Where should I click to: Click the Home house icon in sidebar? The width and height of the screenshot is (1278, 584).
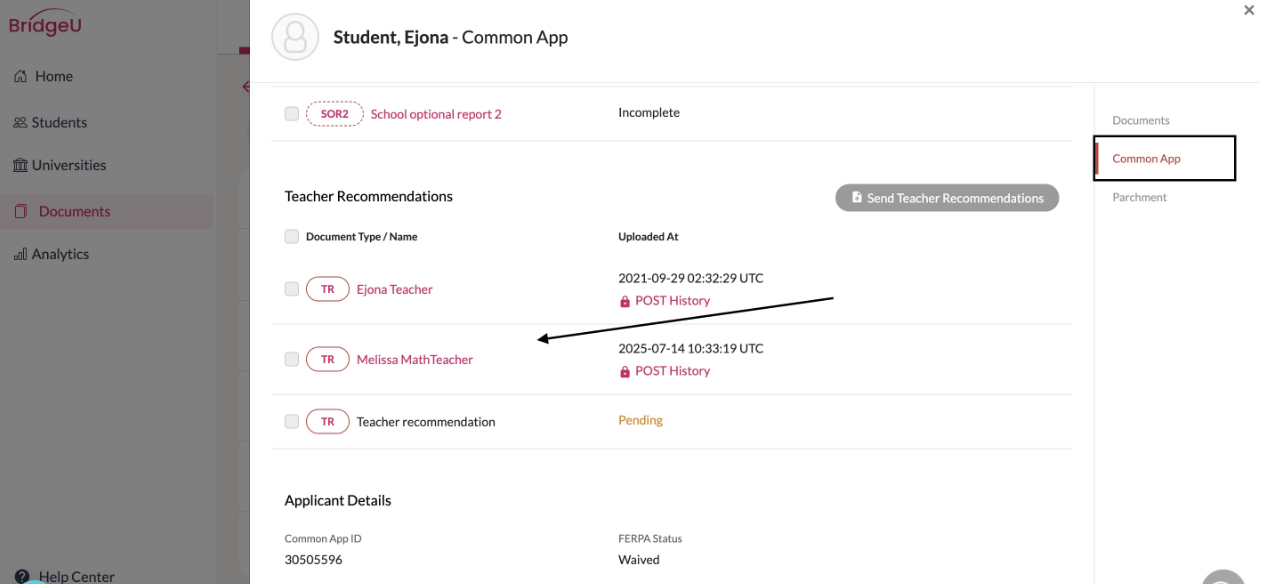tap(20, 76)
